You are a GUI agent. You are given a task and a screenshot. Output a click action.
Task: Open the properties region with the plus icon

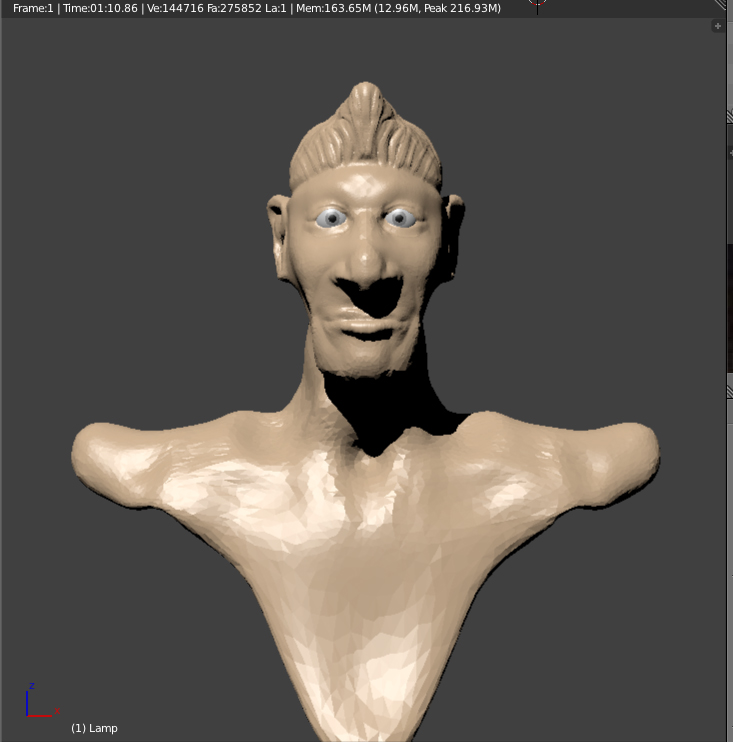pyautogui.click(x=717, y=26)
